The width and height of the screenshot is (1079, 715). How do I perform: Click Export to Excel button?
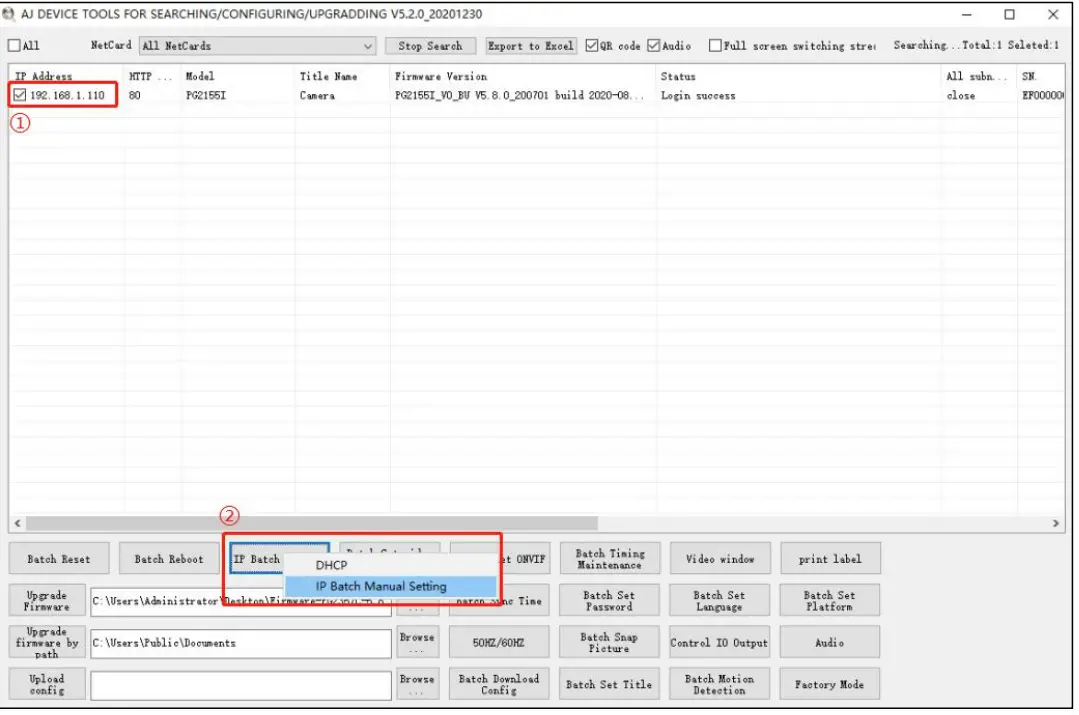click(531, 46)
